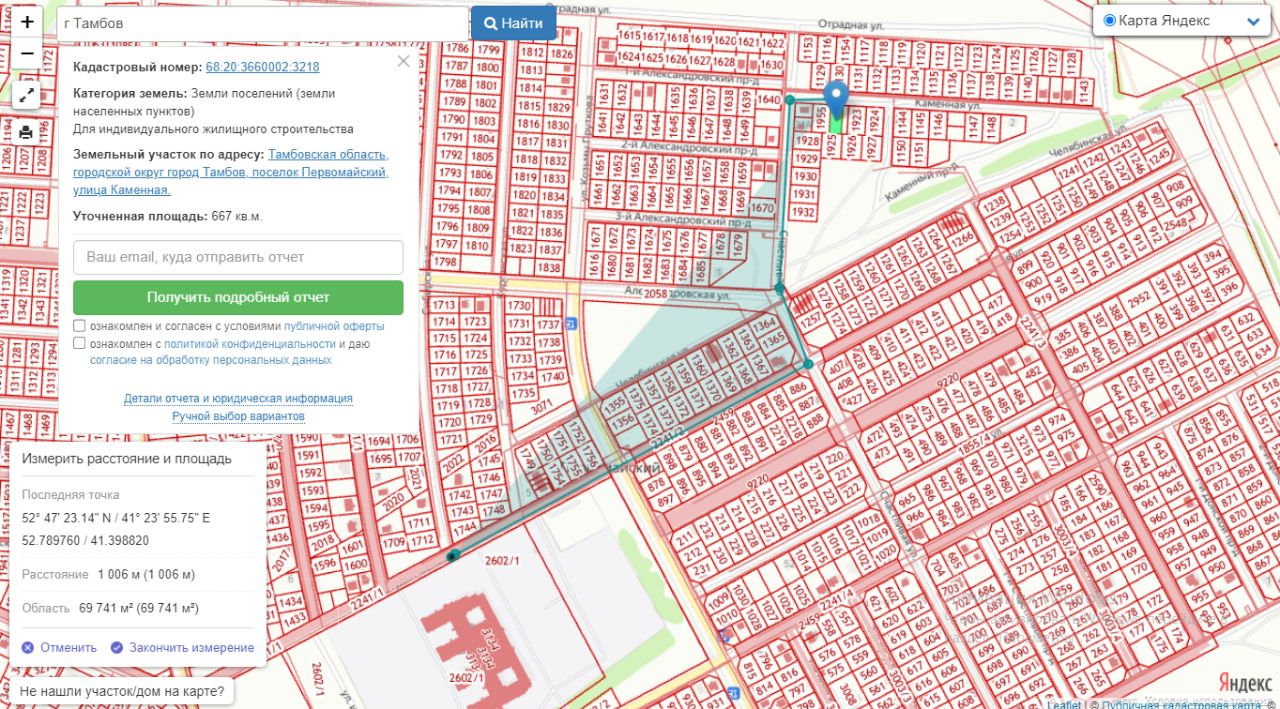This screenshot has height=709, width=1280.
Task: Expand the map layer selector chevron
Action: pos(1254,21)
